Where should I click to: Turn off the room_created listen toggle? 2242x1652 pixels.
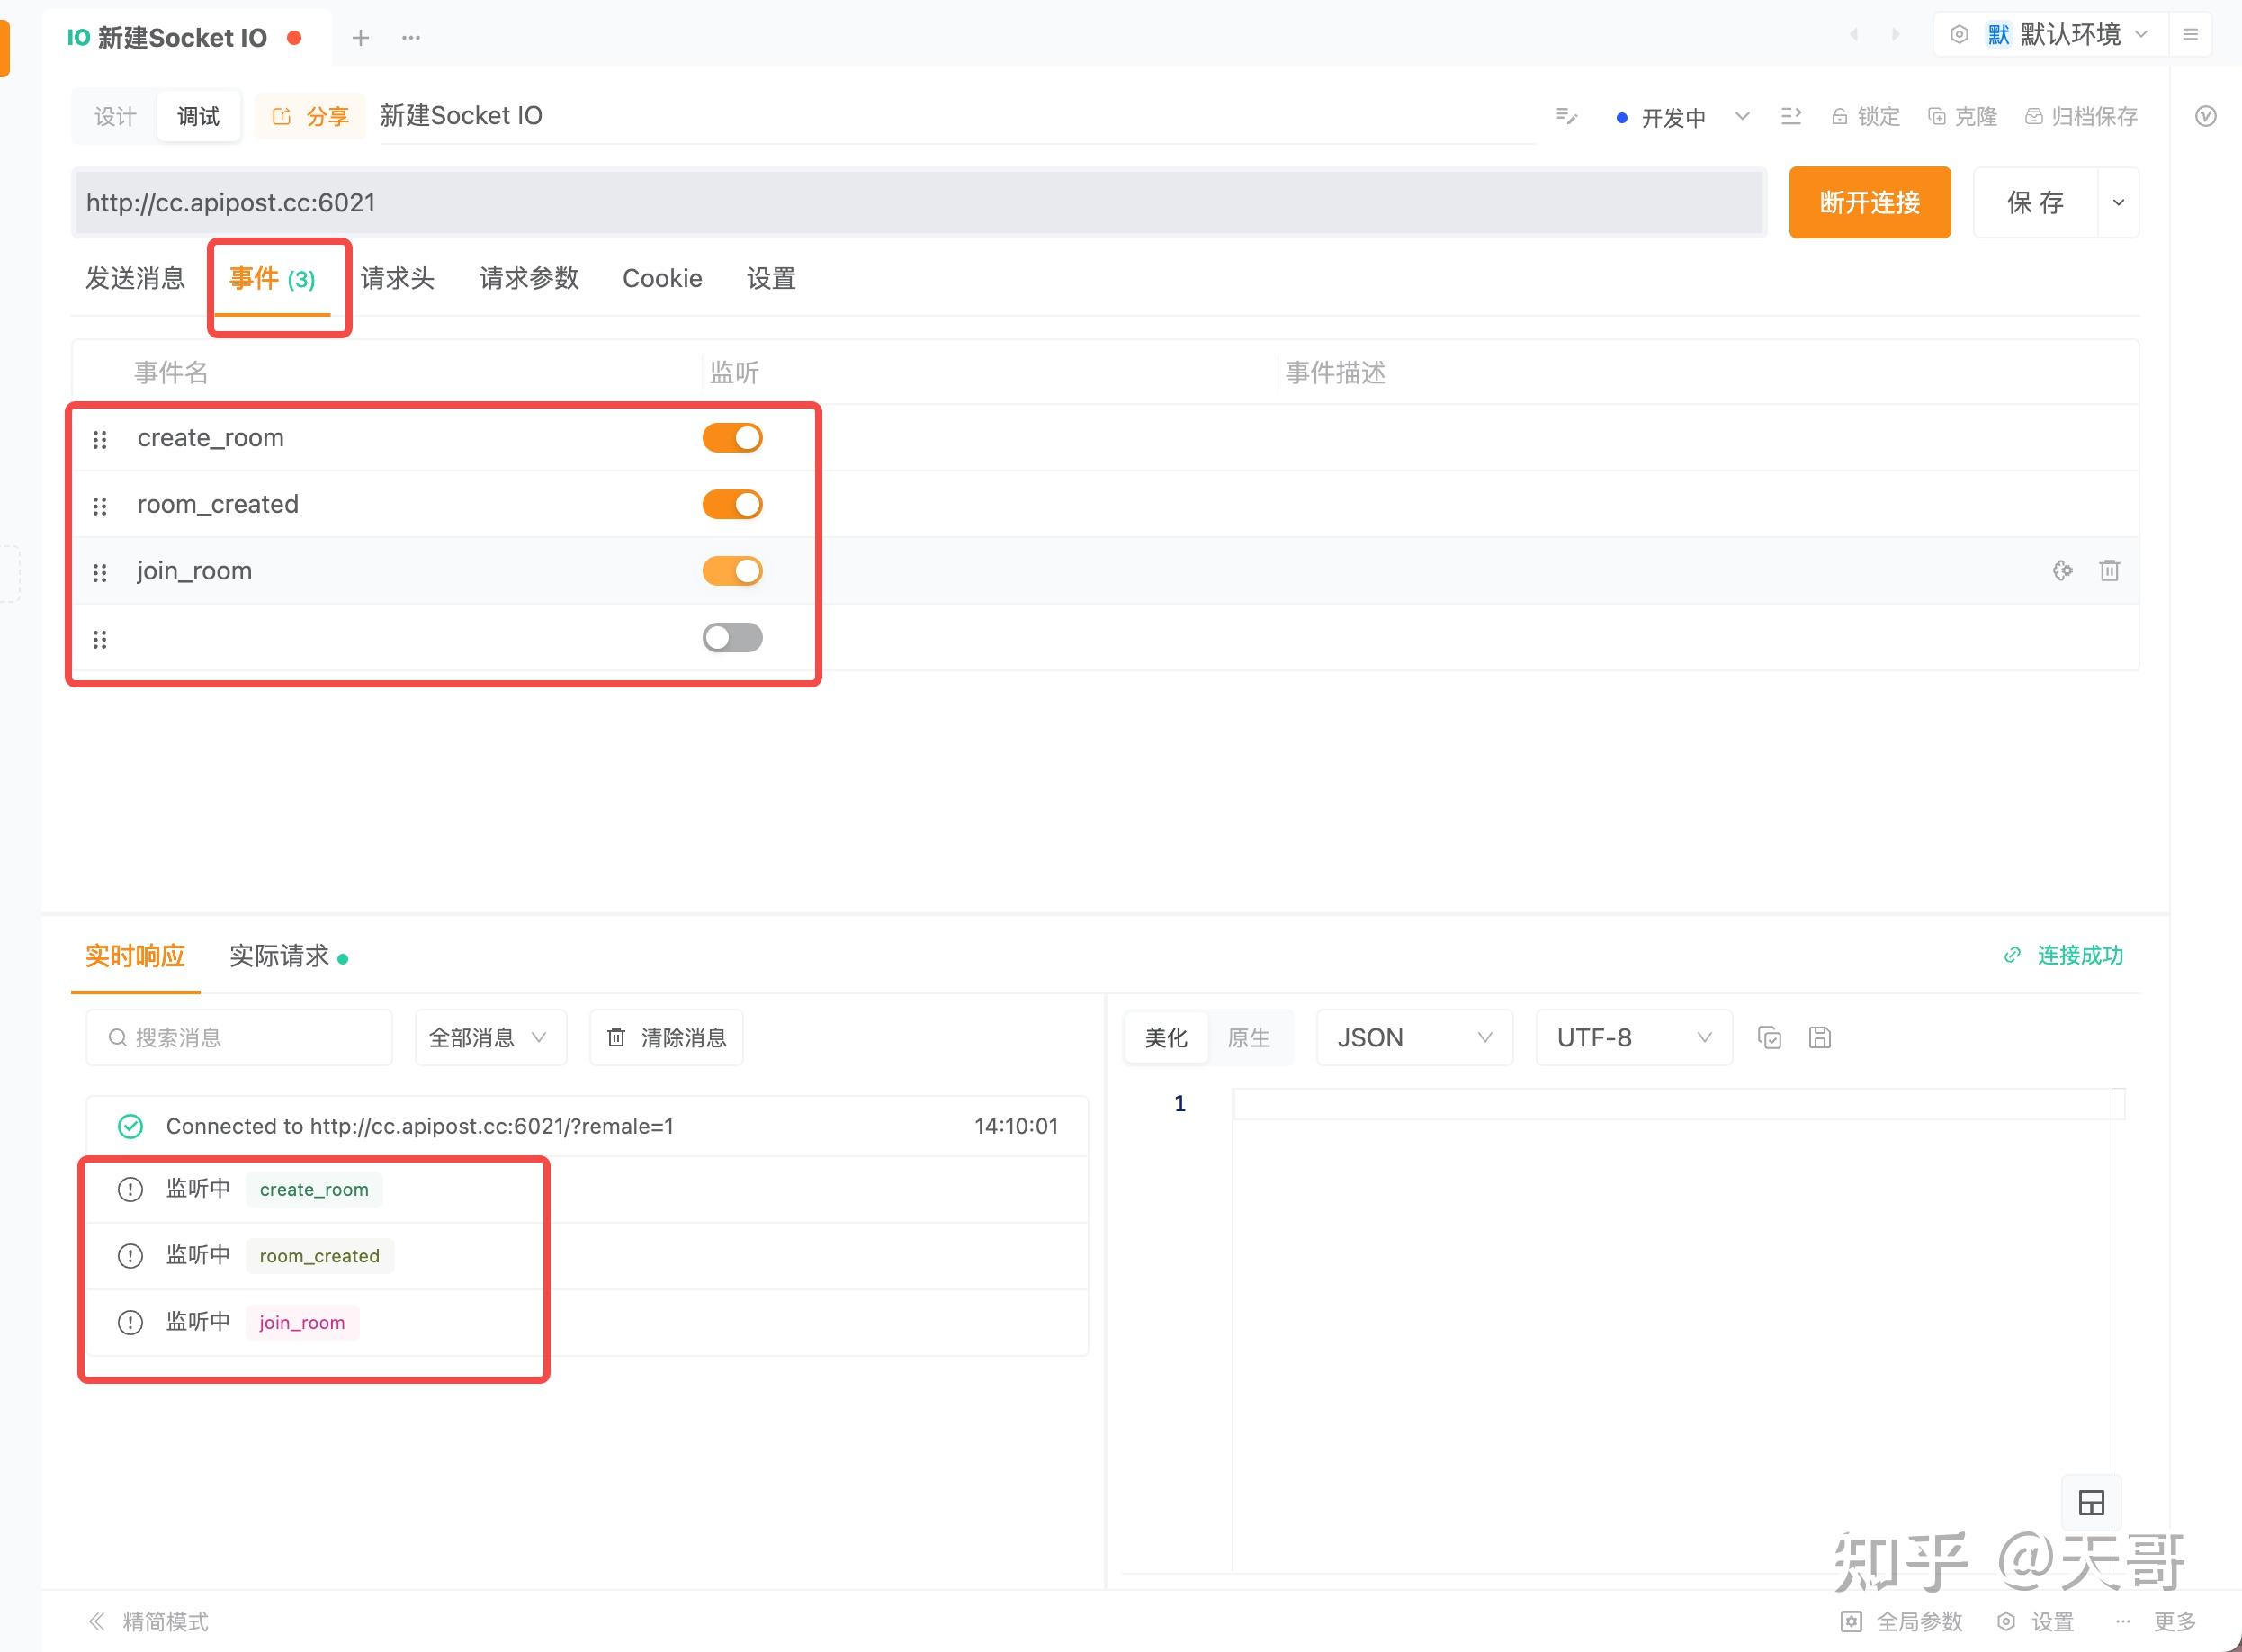pos(732,504)
